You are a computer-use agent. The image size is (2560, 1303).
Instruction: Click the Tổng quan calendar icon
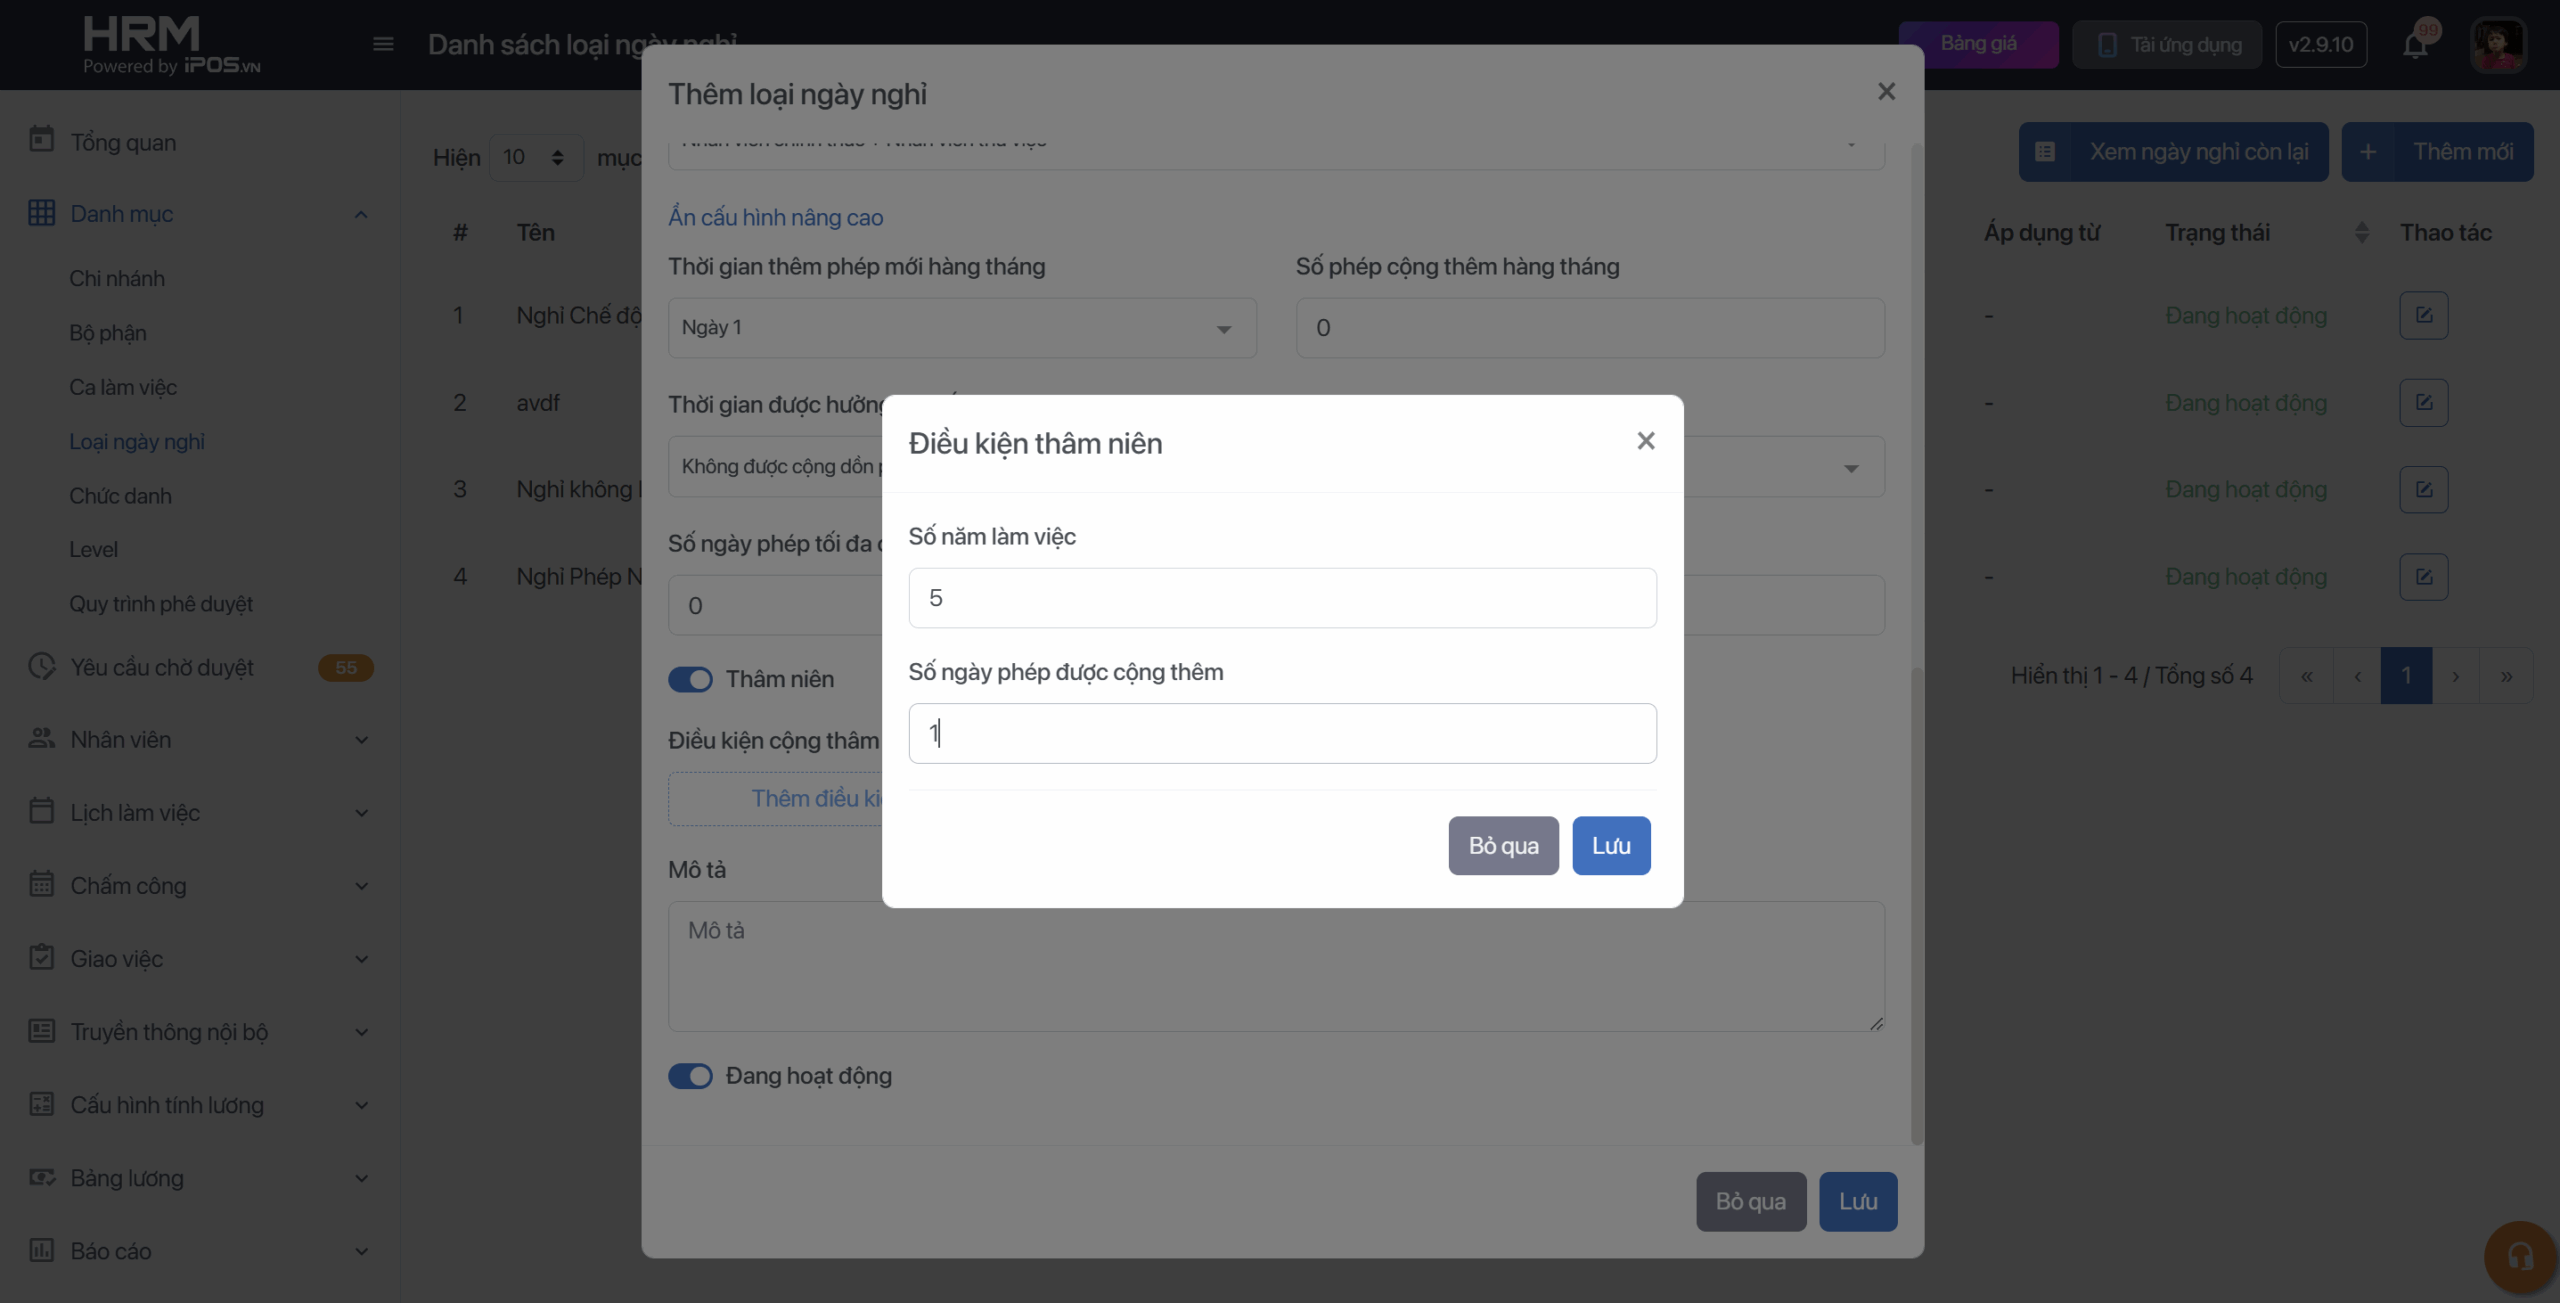42,140
